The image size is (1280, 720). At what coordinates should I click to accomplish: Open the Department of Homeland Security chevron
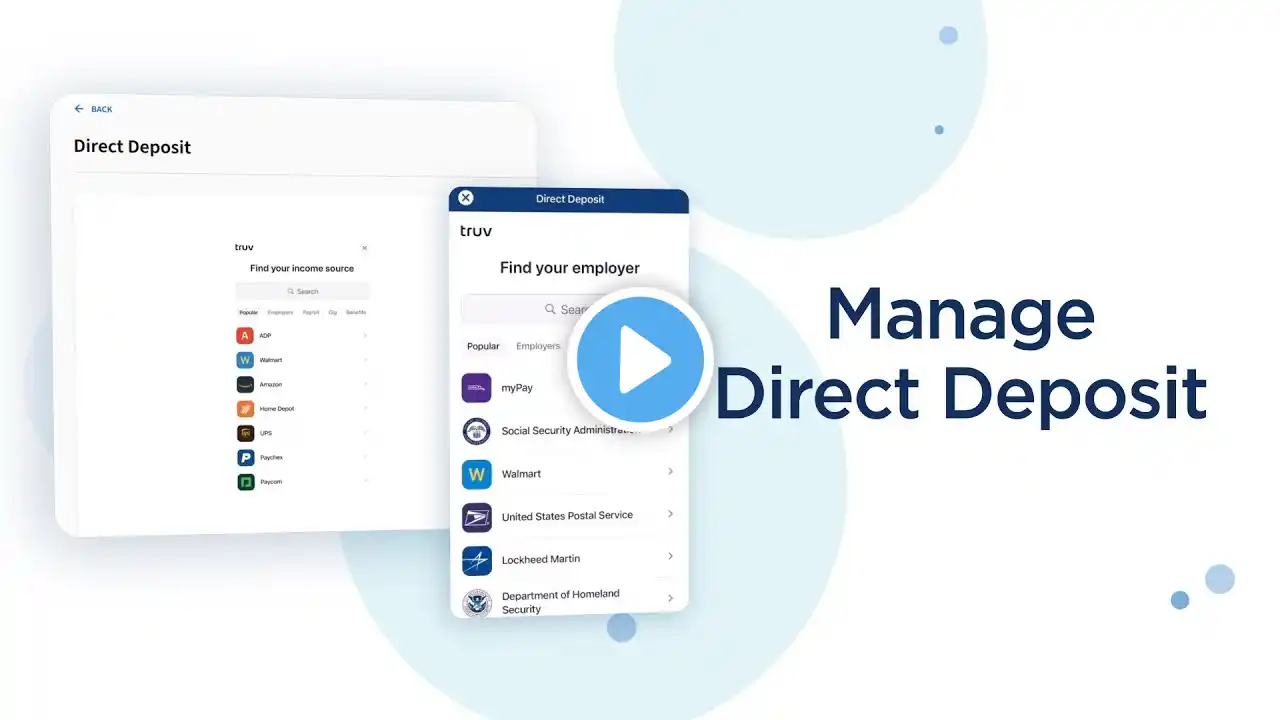click(x=670, y=597)
